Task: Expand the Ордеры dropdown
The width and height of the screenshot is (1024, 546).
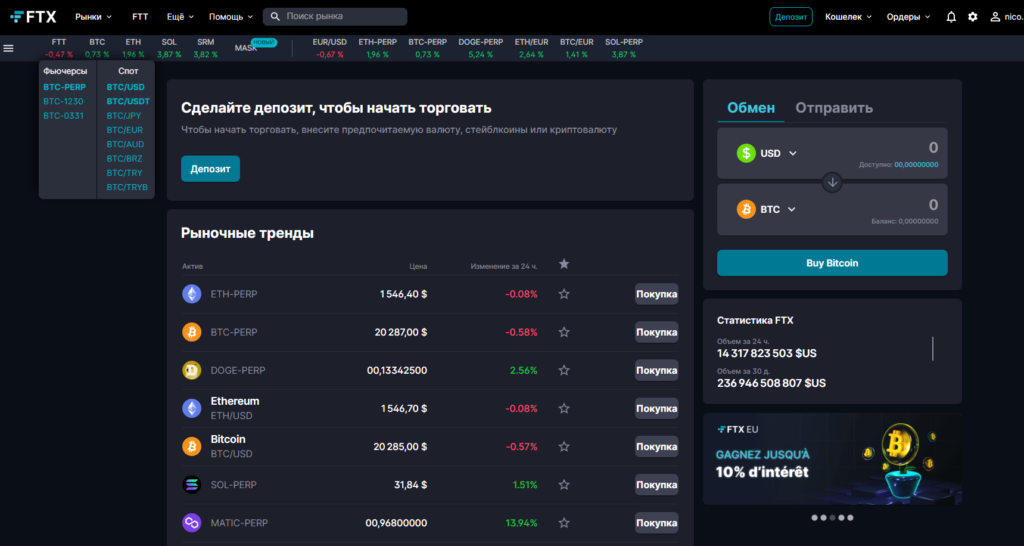Action: coord(908,17)
